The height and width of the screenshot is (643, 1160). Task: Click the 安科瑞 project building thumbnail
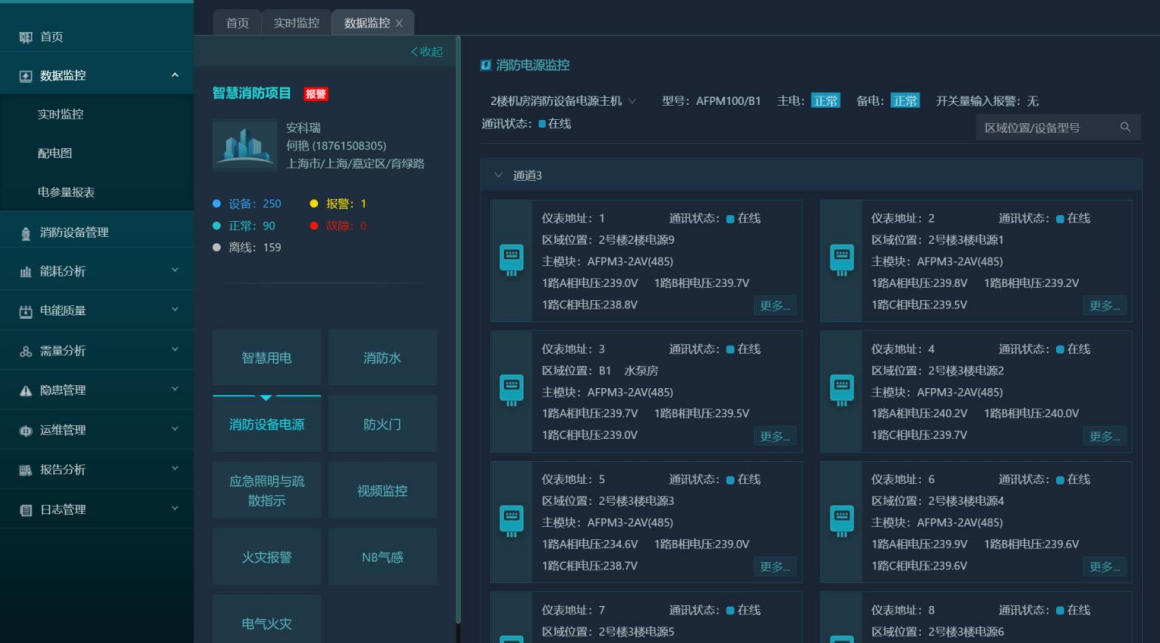click(245, 145)
